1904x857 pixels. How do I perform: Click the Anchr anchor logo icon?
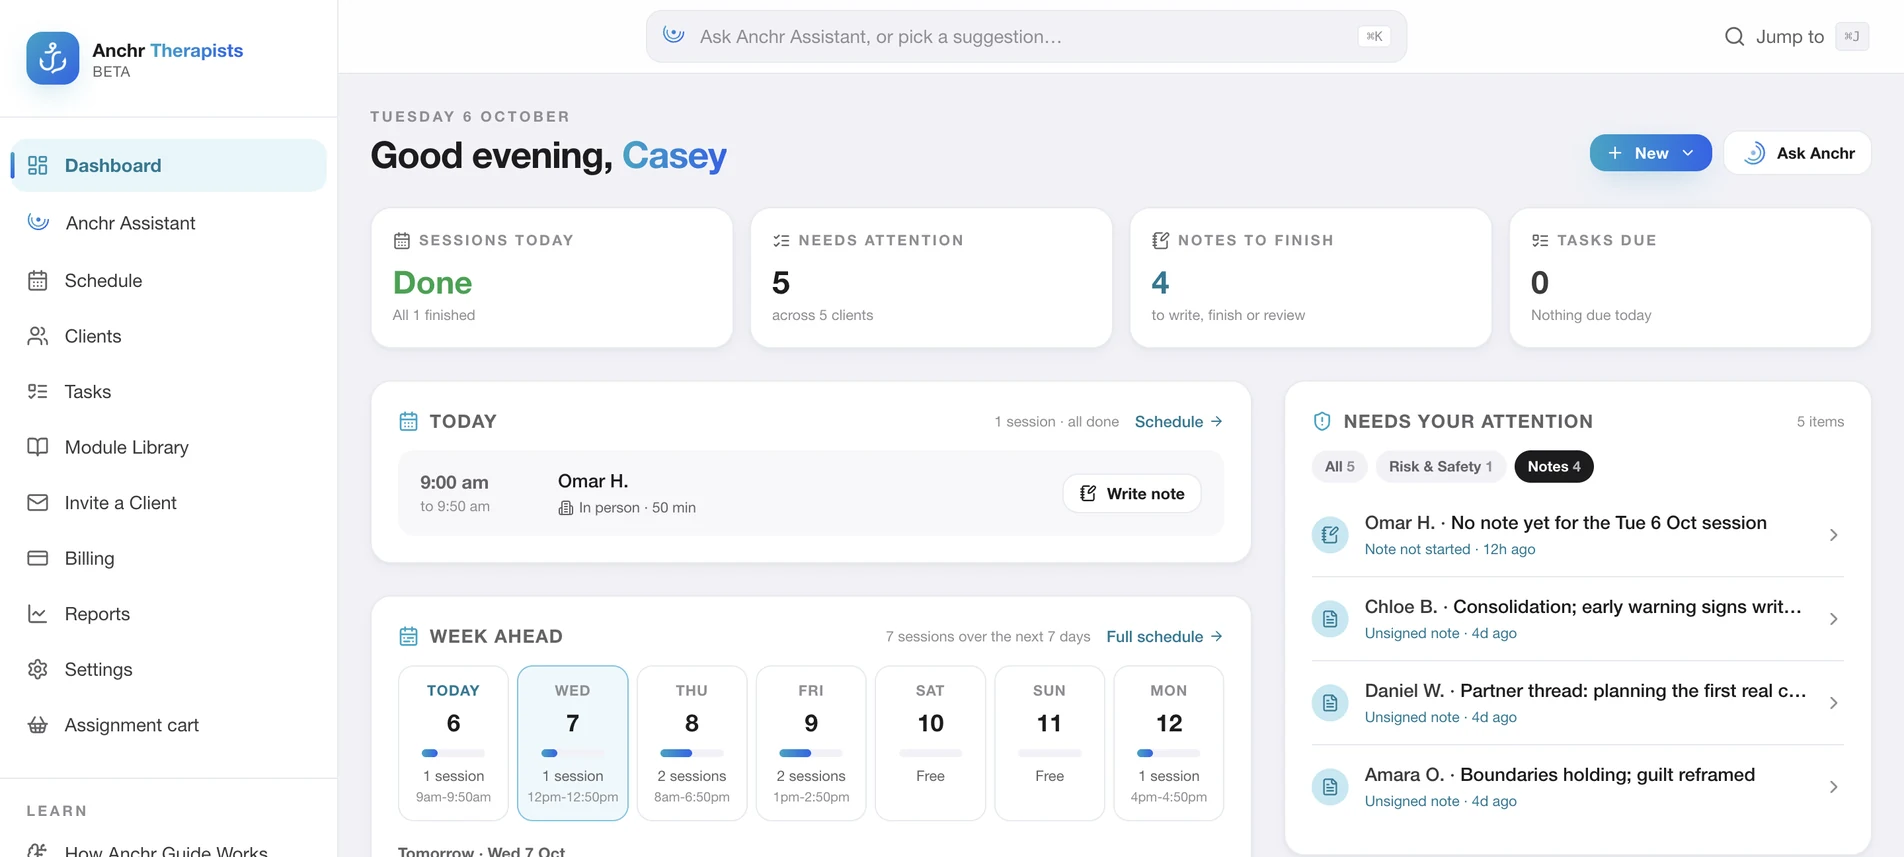53,58
